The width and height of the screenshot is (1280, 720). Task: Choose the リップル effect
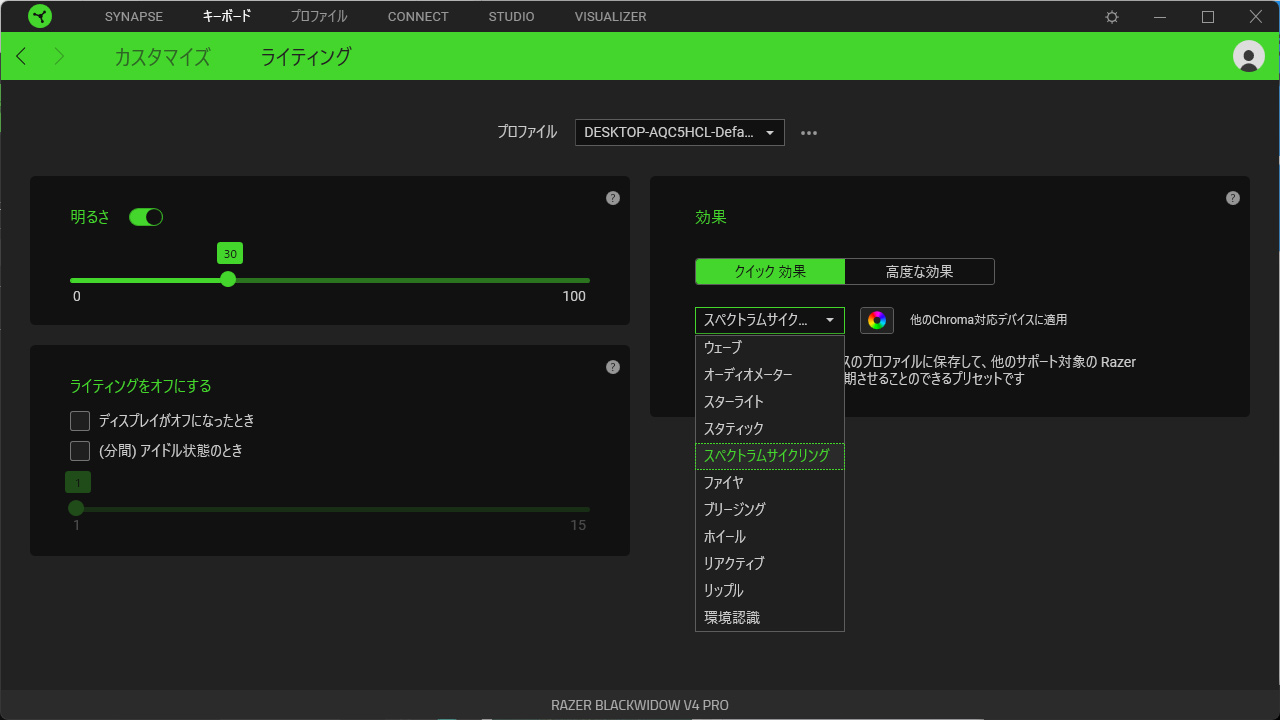click(770, 591)
